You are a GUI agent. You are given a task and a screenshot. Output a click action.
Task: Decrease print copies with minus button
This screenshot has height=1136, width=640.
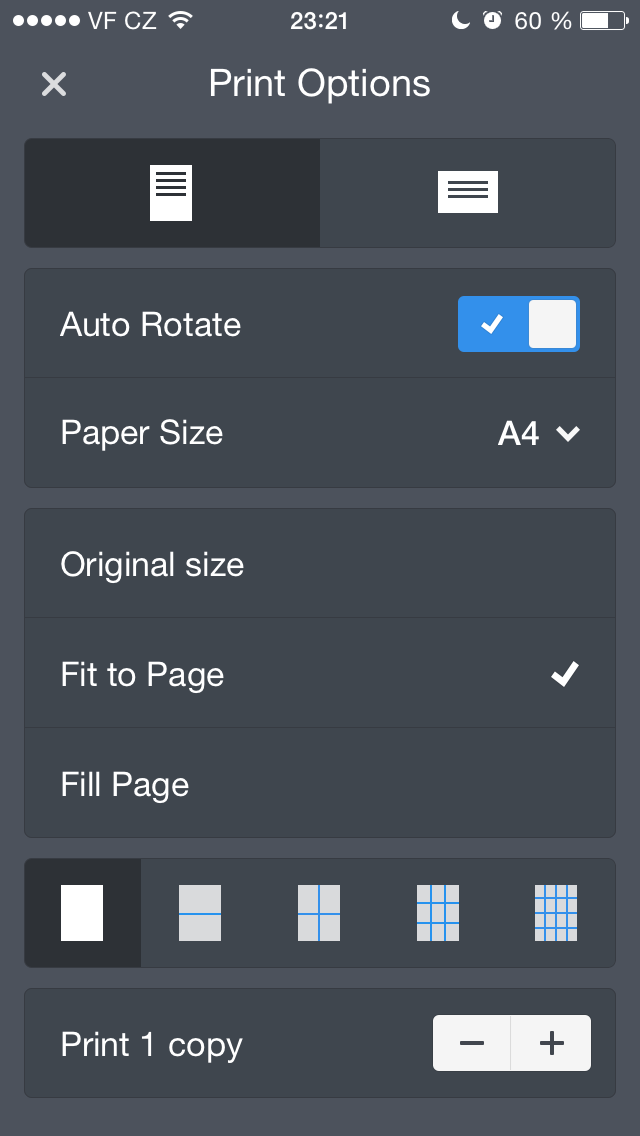(472, 1044)
